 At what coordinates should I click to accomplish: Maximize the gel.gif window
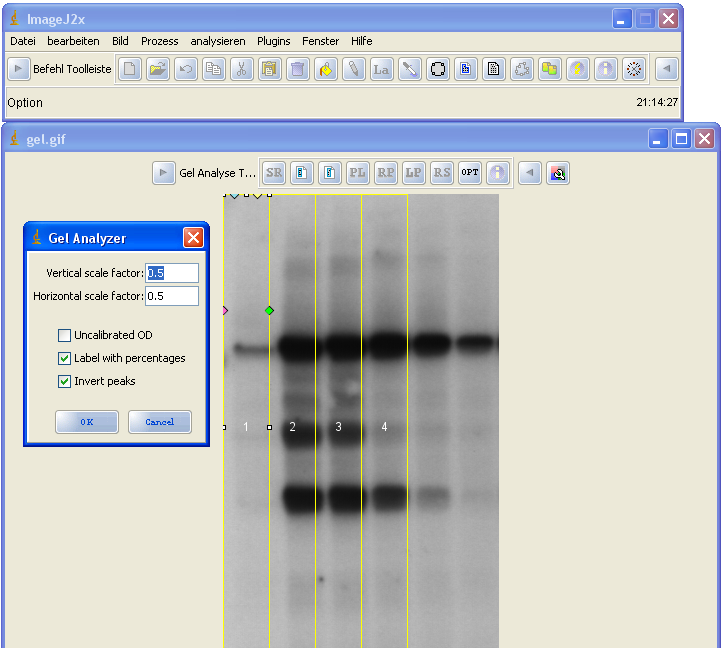(x=681, y=138)
